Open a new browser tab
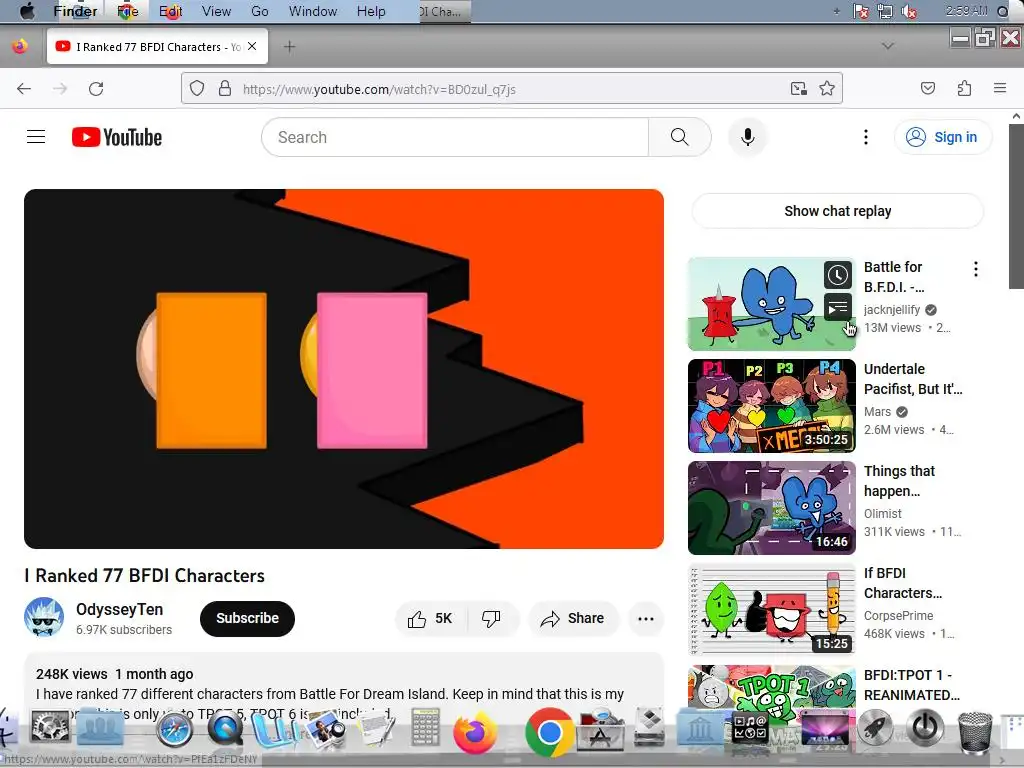 289,46
